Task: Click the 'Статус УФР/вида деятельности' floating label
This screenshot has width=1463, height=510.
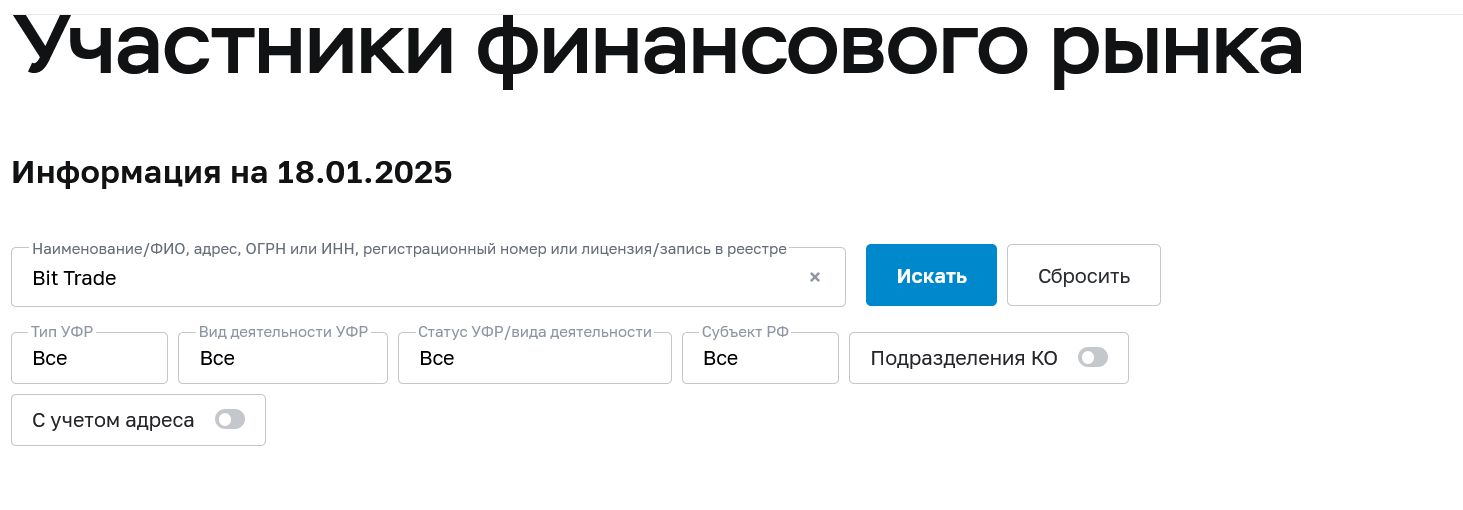Action: tap(534, 332)
